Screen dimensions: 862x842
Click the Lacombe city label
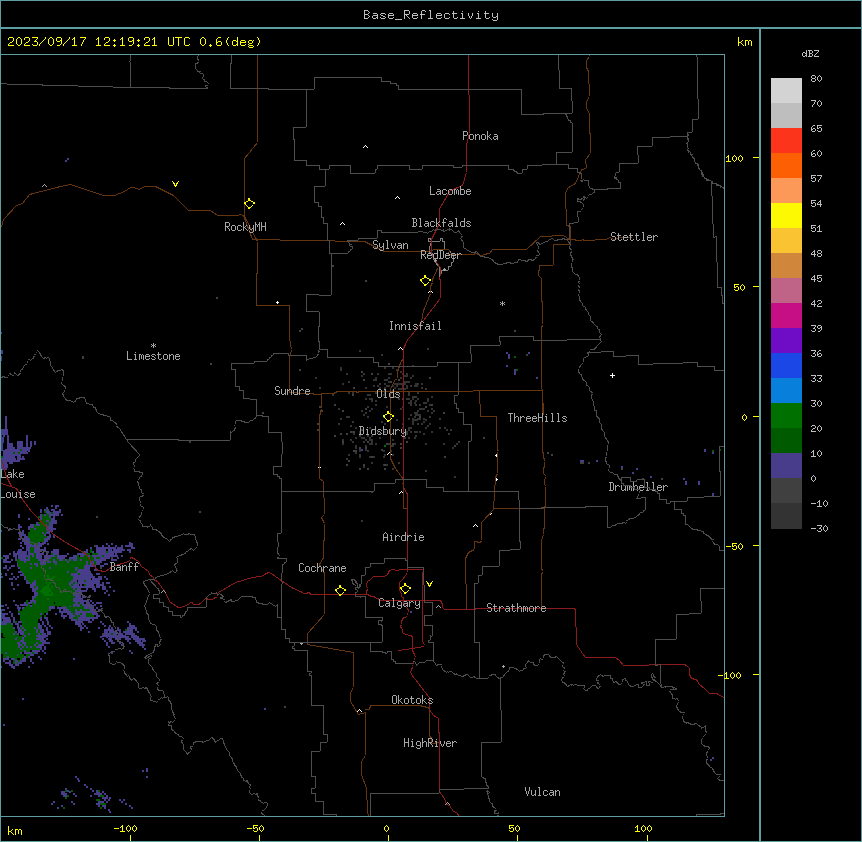coord(450,191)
